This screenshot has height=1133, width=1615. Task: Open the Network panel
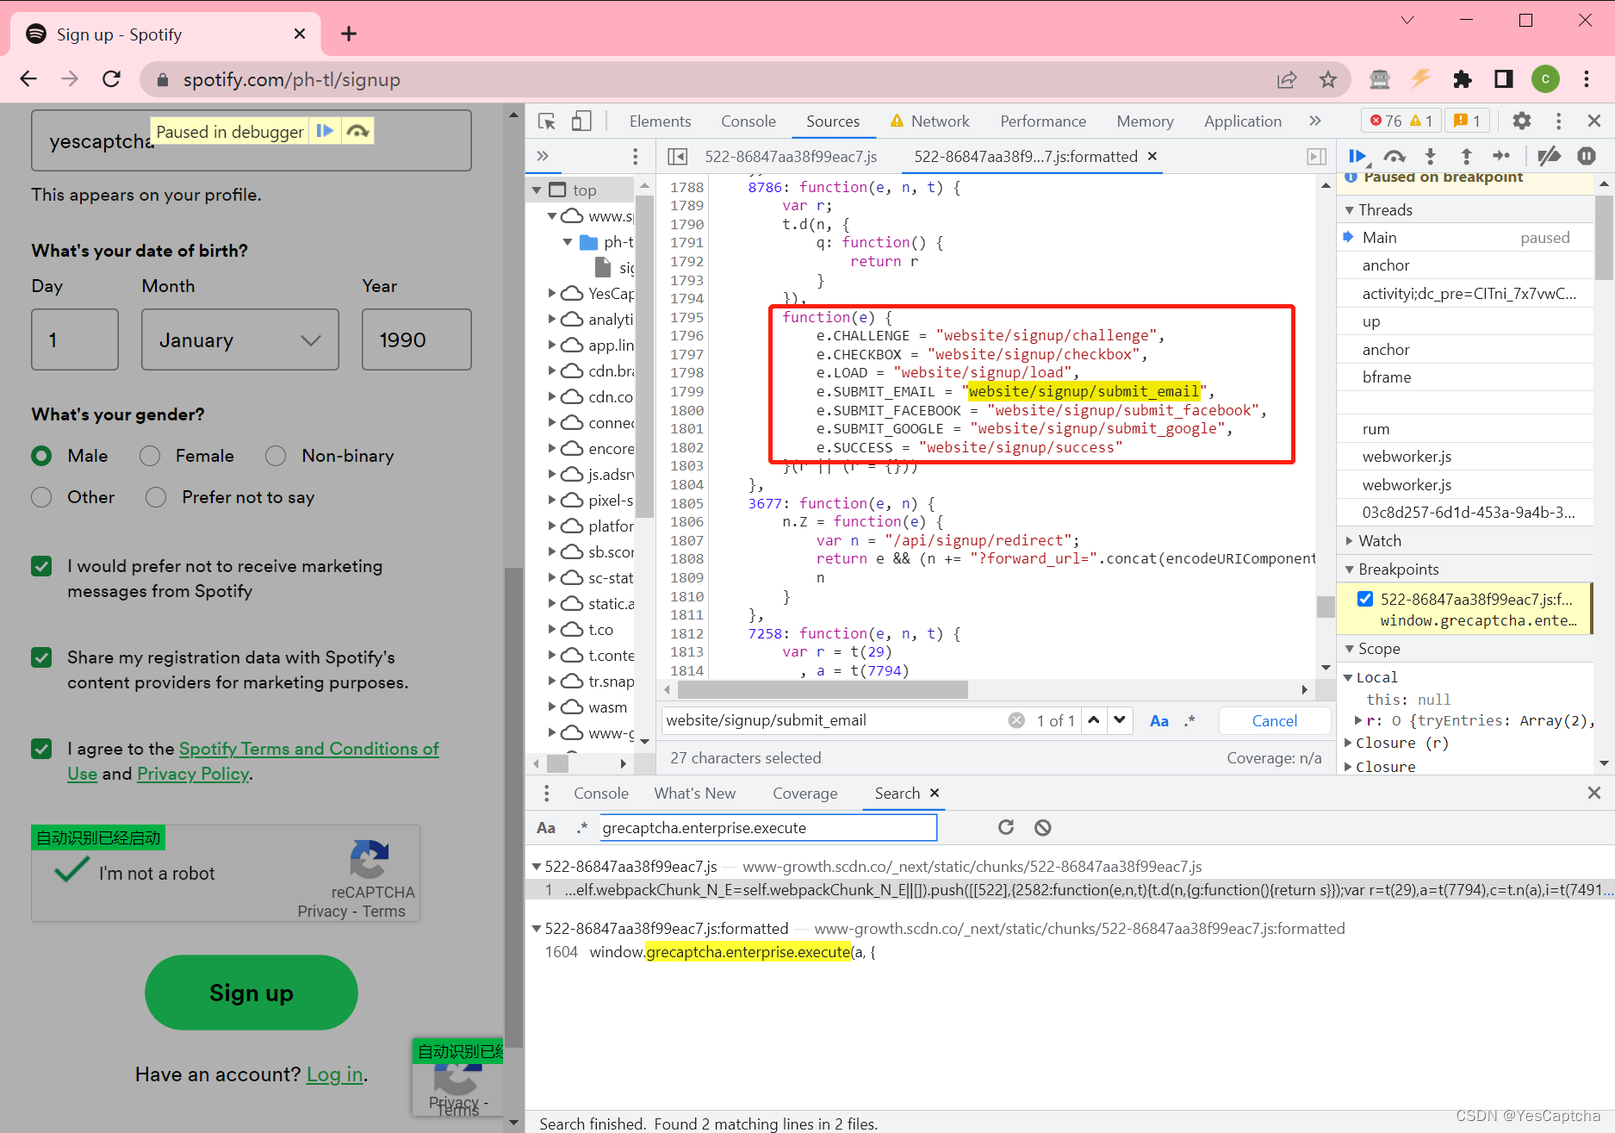tap(929, 121)
